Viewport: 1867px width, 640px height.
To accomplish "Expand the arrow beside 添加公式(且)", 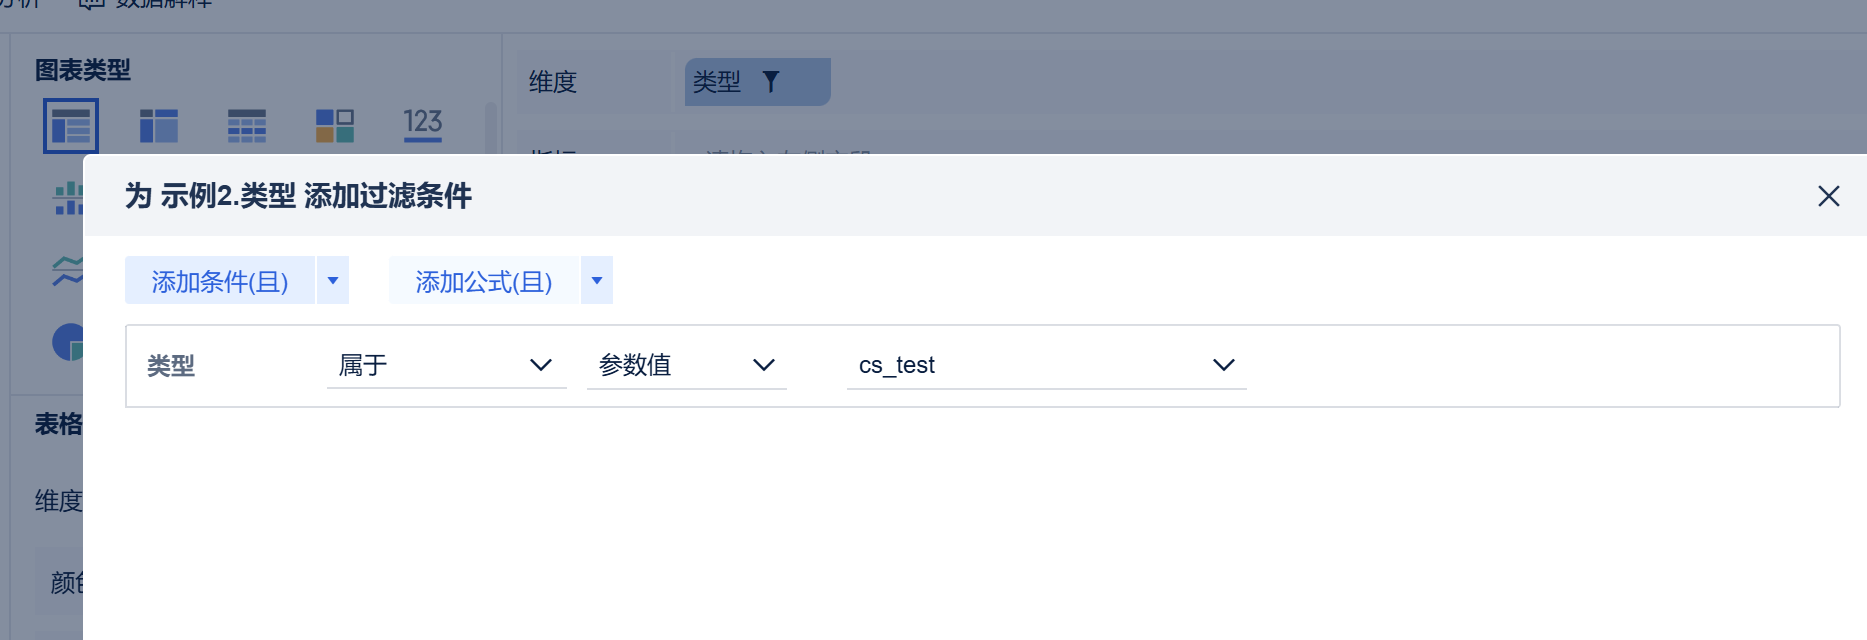I will (x=597, y=281).
